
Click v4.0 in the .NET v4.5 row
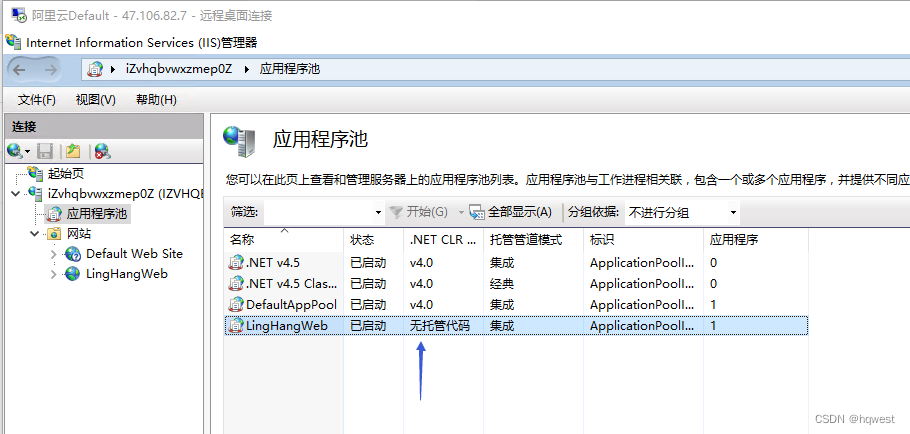tap(421, 263)
